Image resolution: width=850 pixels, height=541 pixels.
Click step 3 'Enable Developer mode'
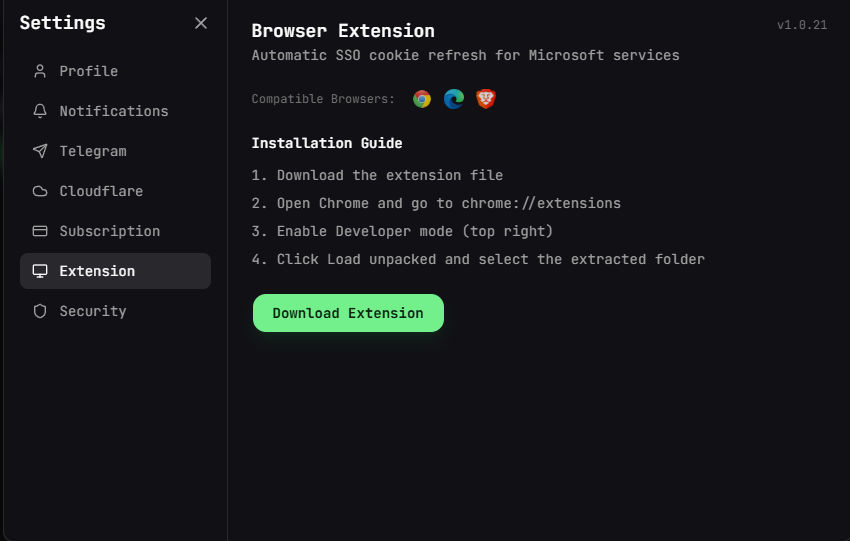pos(402,231)
